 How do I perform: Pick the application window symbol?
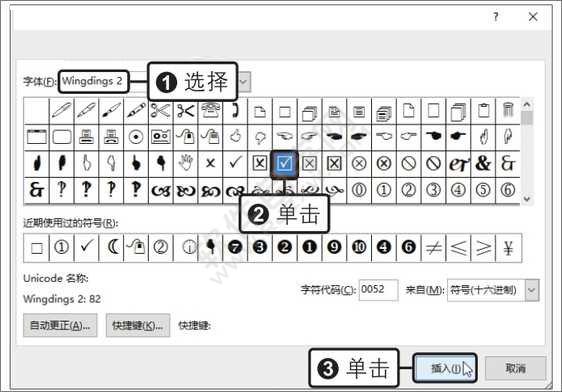point(37,137)
